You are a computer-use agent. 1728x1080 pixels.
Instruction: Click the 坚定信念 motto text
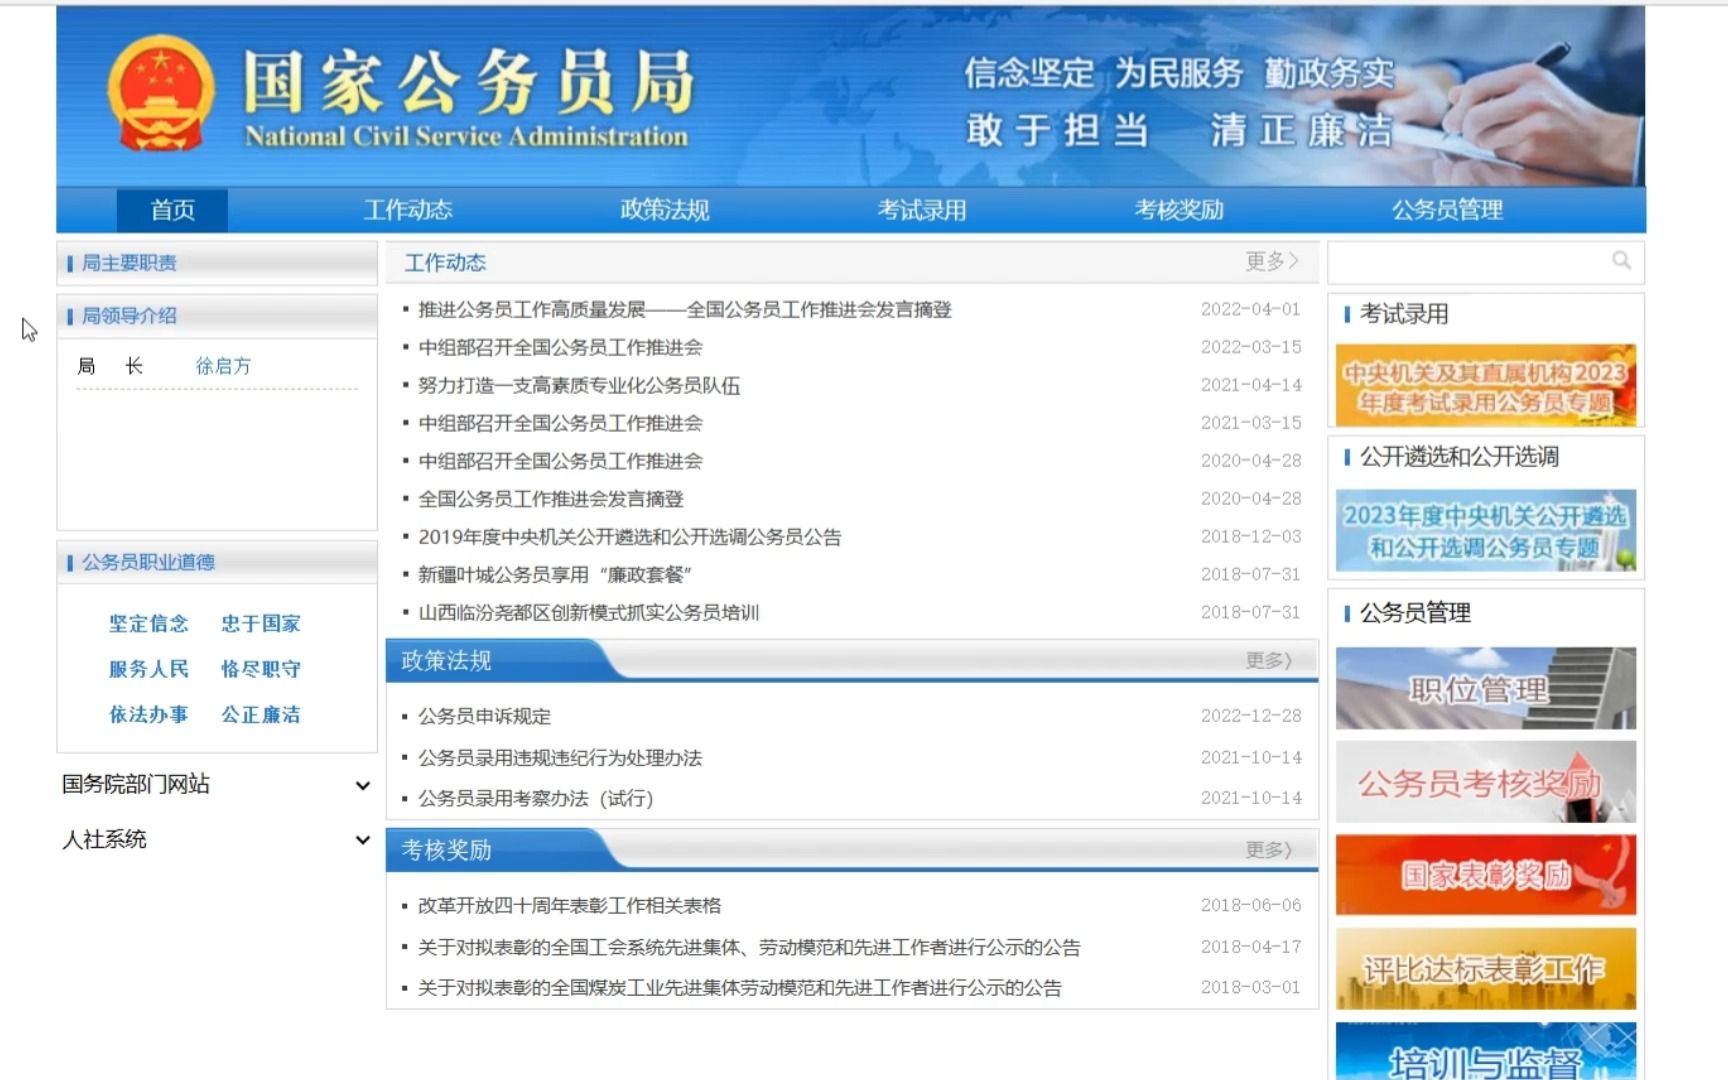coord(149,624)
